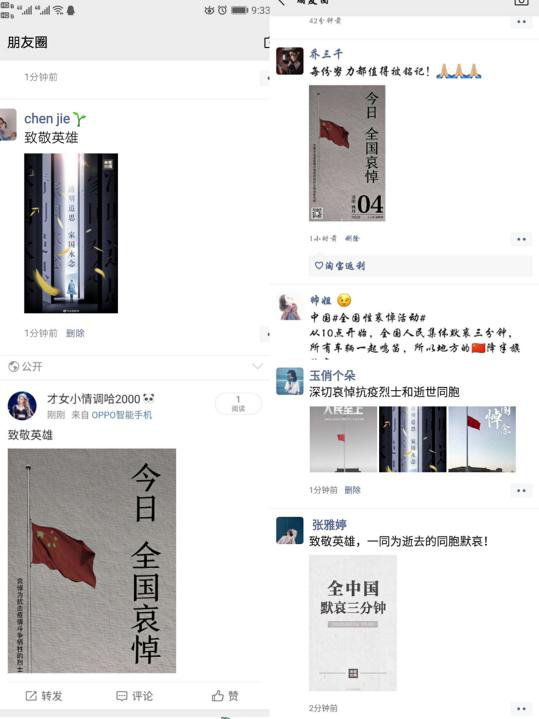This screenshot has height=719, width=539.
Task: Open 才女小情调哈2000 avatar
Action: click(22, 406)
